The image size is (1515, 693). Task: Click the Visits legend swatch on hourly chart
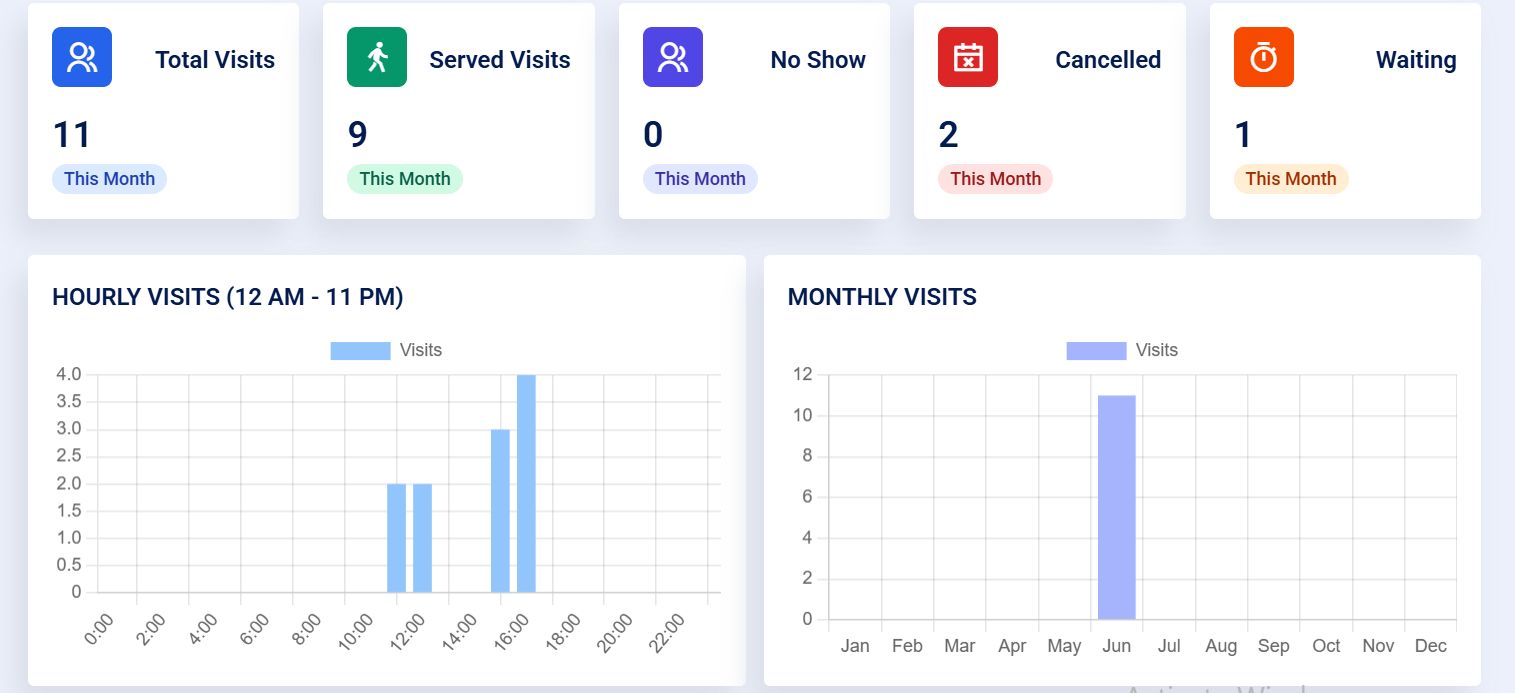click(360, 350)
